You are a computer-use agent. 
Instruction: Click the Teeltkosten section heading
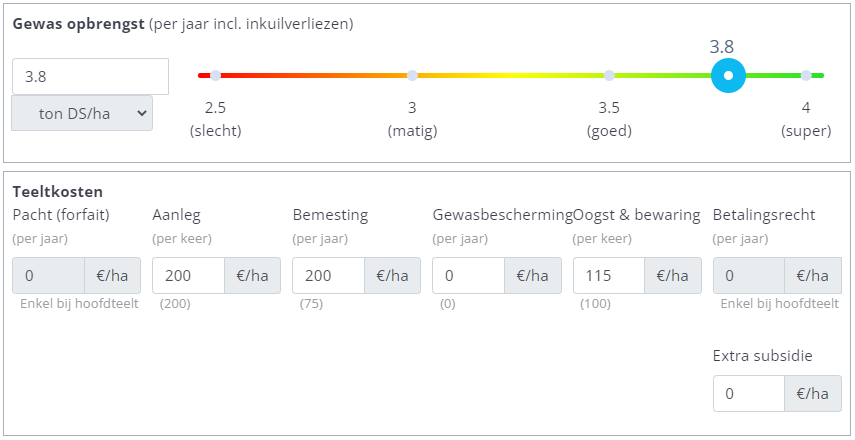(58, 191)
